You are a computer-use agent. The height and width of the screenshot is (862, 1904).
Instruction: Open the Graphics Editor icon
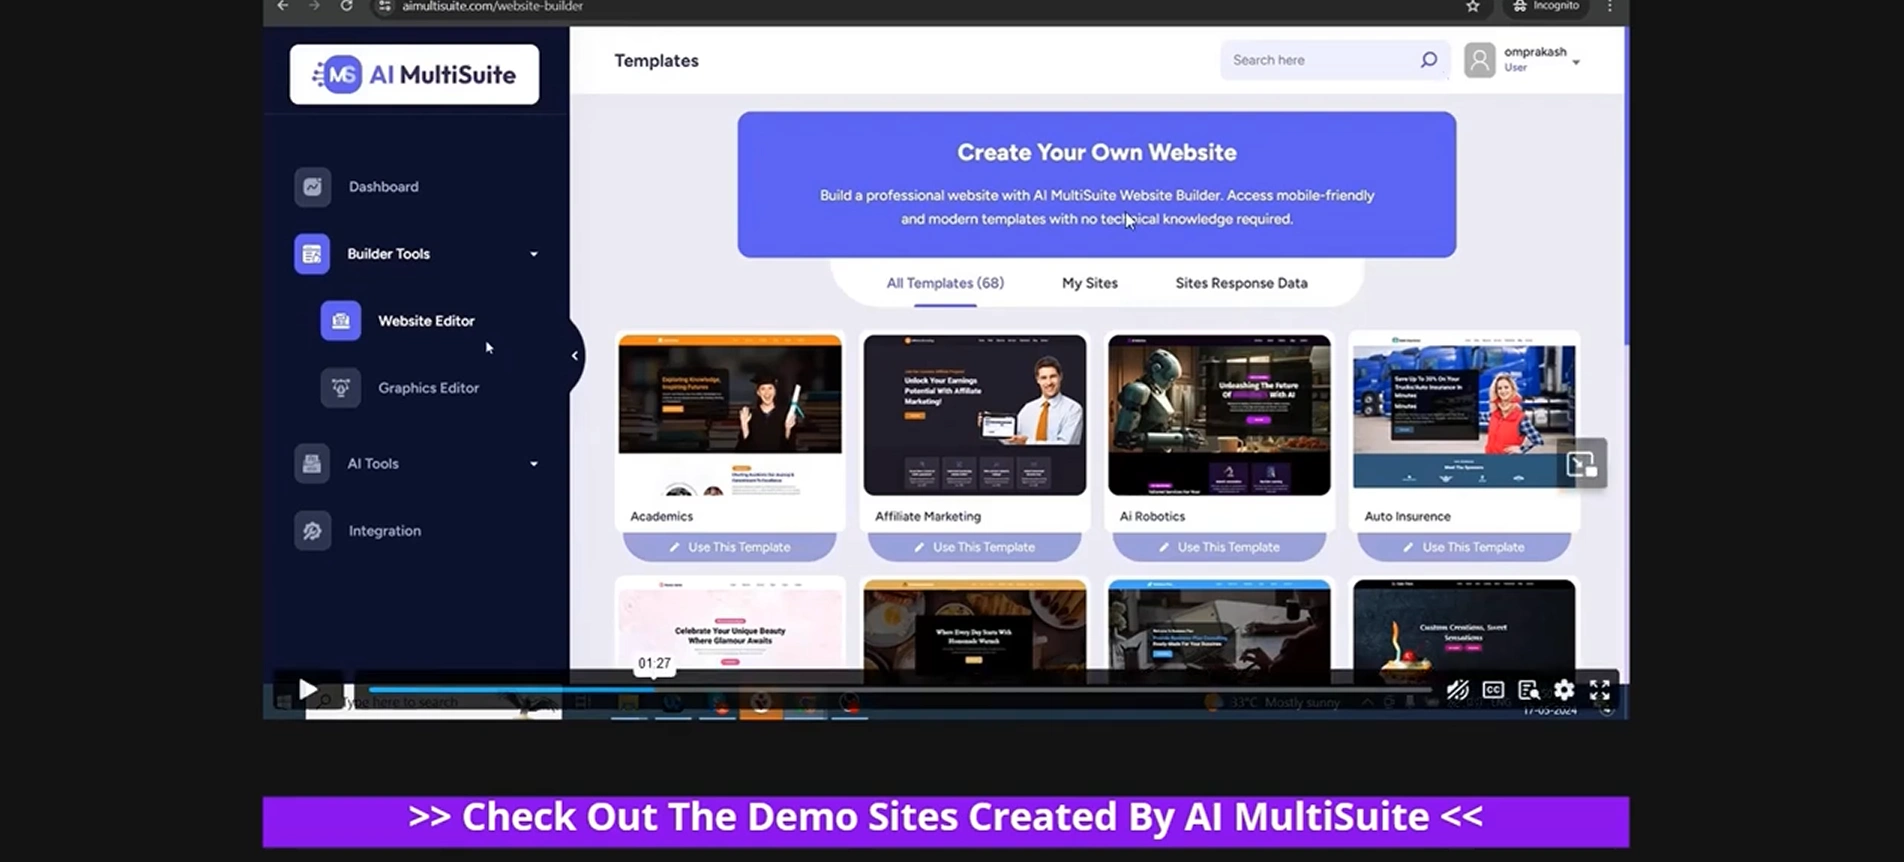(341, 388)
